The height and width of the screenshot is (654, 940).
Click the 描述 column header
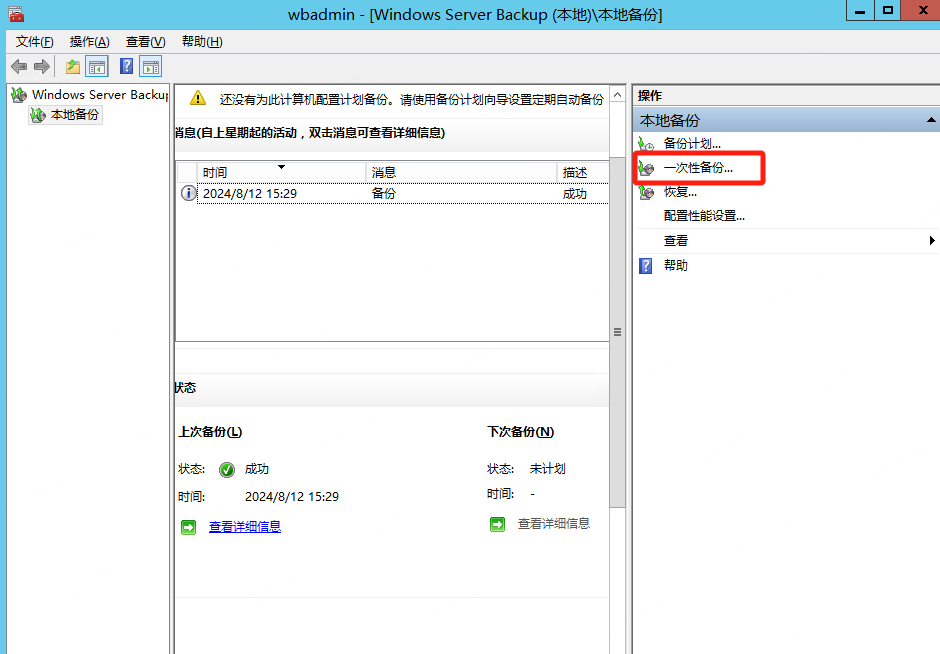pos(582,173)
